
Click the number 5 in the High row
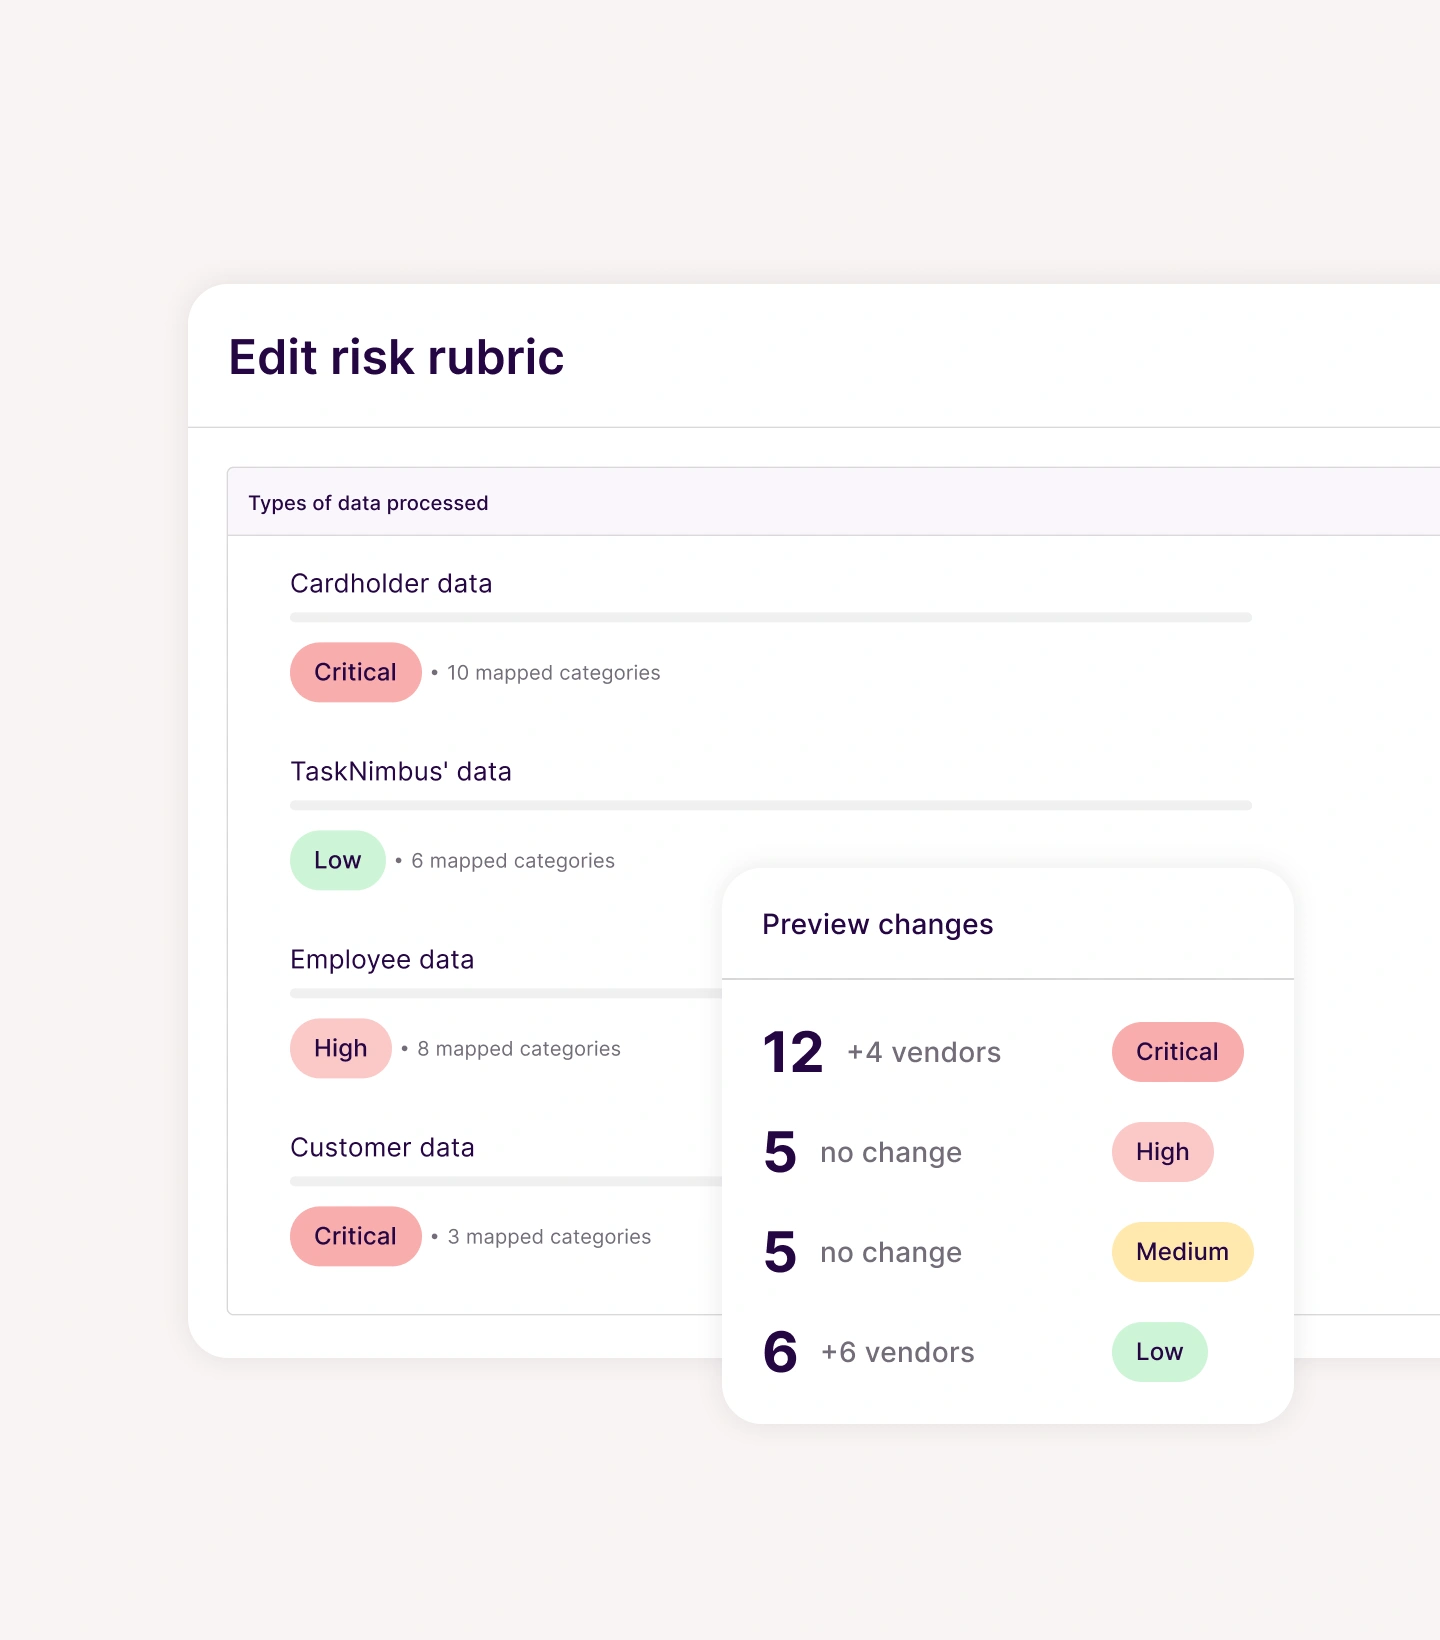[780, 1152]
